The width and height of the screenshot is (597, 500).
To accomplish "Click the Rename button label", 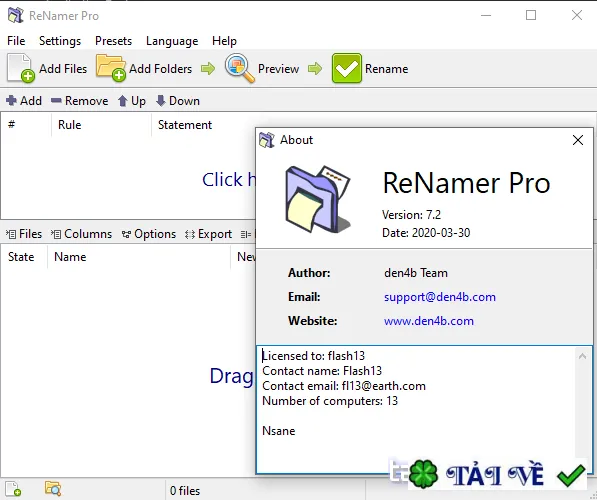I will 386,69.
